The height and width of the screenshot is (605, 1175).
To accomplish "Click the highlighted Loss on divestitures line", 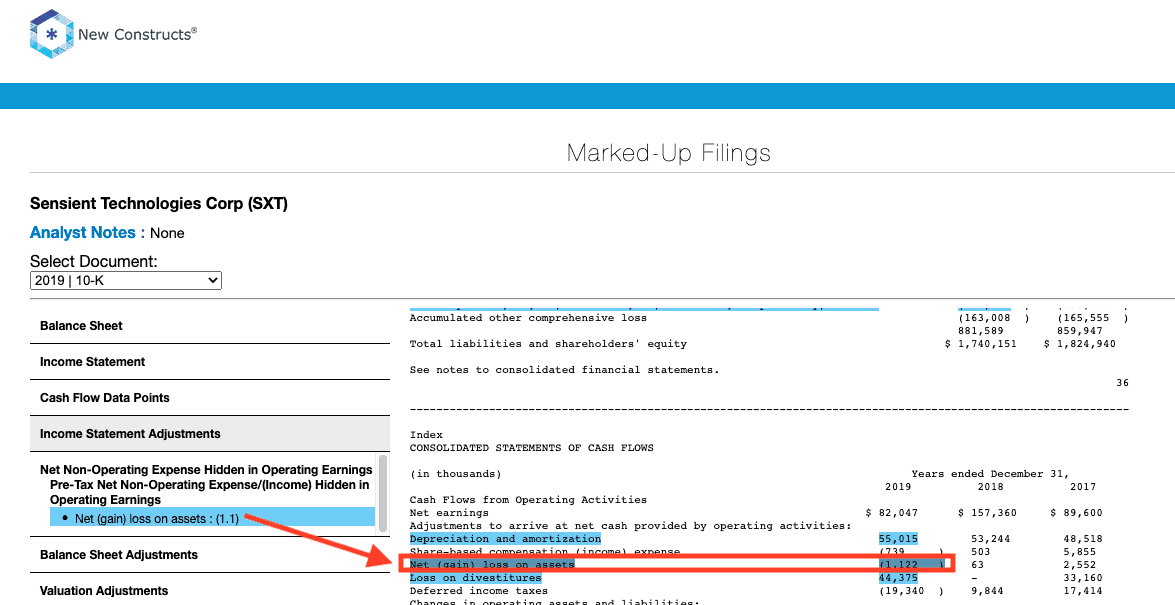I will 475,578.
